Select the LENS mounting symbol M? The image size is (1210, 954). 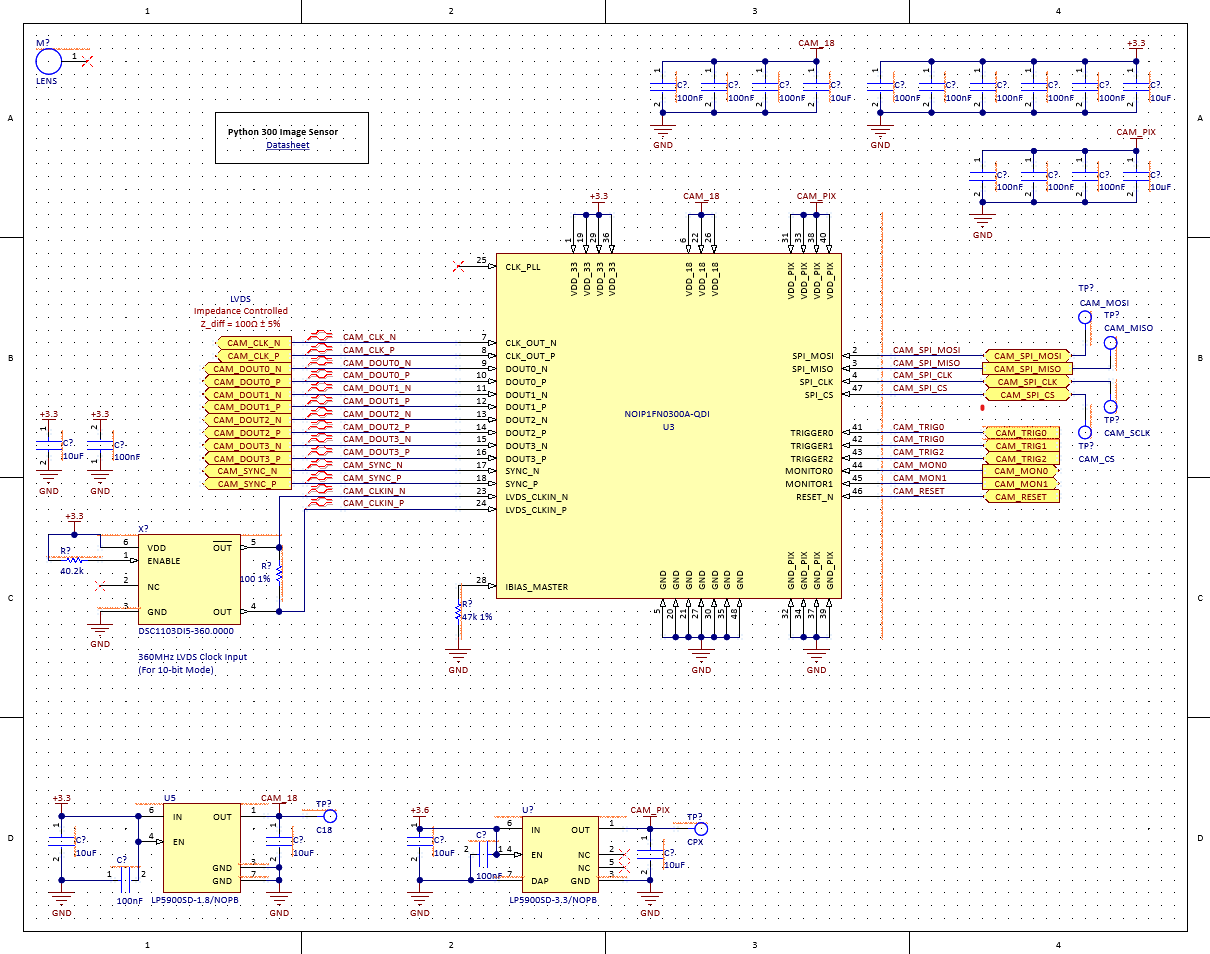[x=47, y=60]
